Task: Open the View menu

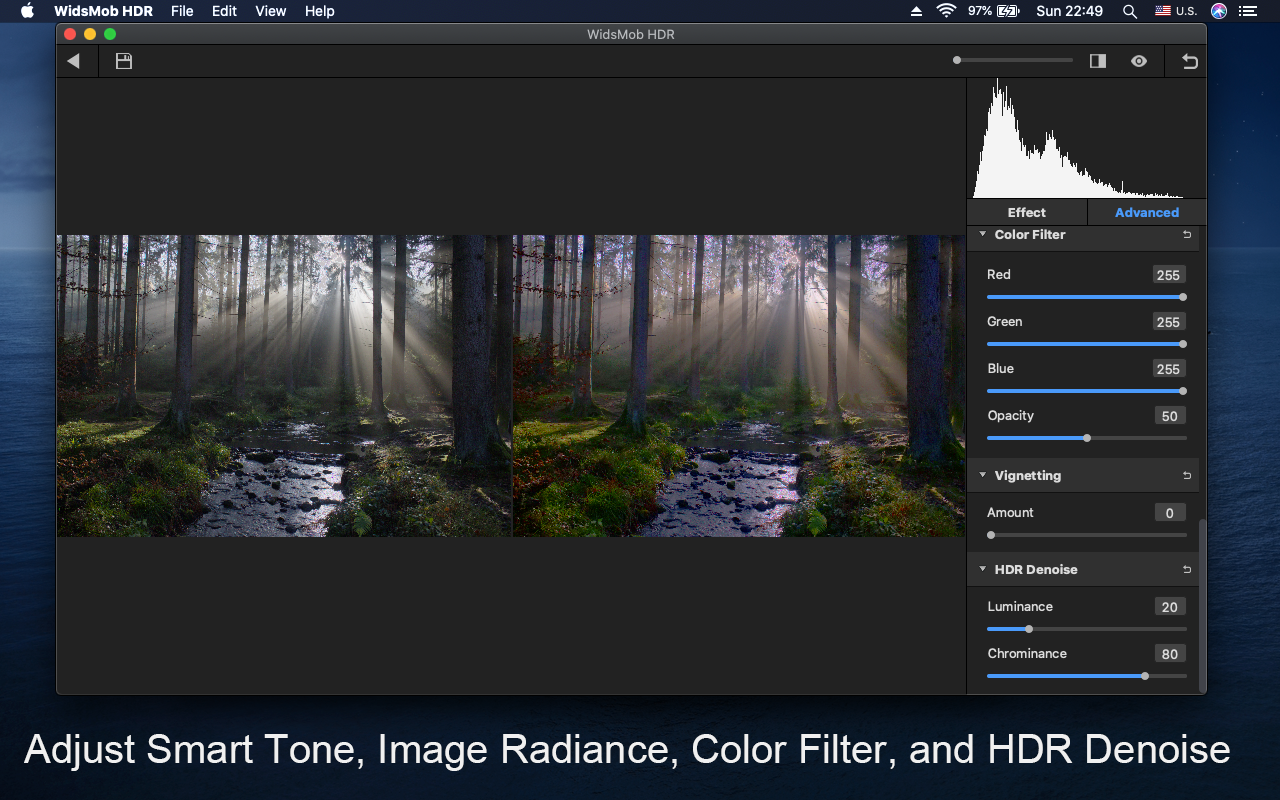Action: point(270,11)
